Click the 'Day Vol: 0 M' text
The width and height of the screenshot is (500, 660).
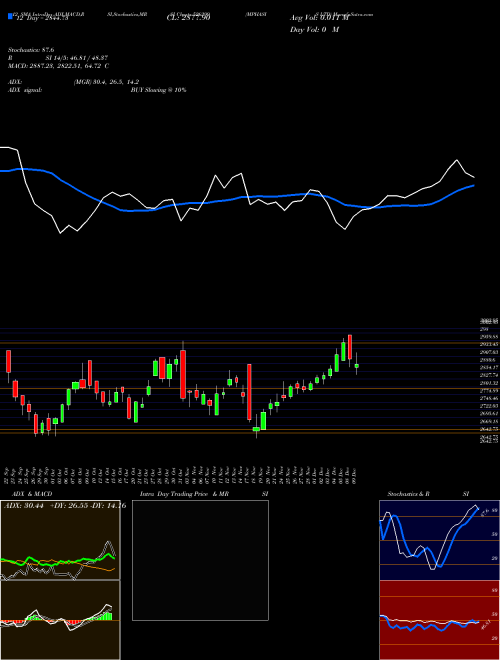click(314, 30)
